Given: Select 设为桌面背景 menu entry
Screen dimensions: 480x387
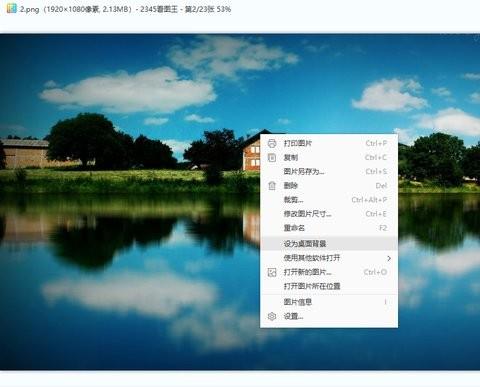Looking at the screenshot, I should 329,243.
